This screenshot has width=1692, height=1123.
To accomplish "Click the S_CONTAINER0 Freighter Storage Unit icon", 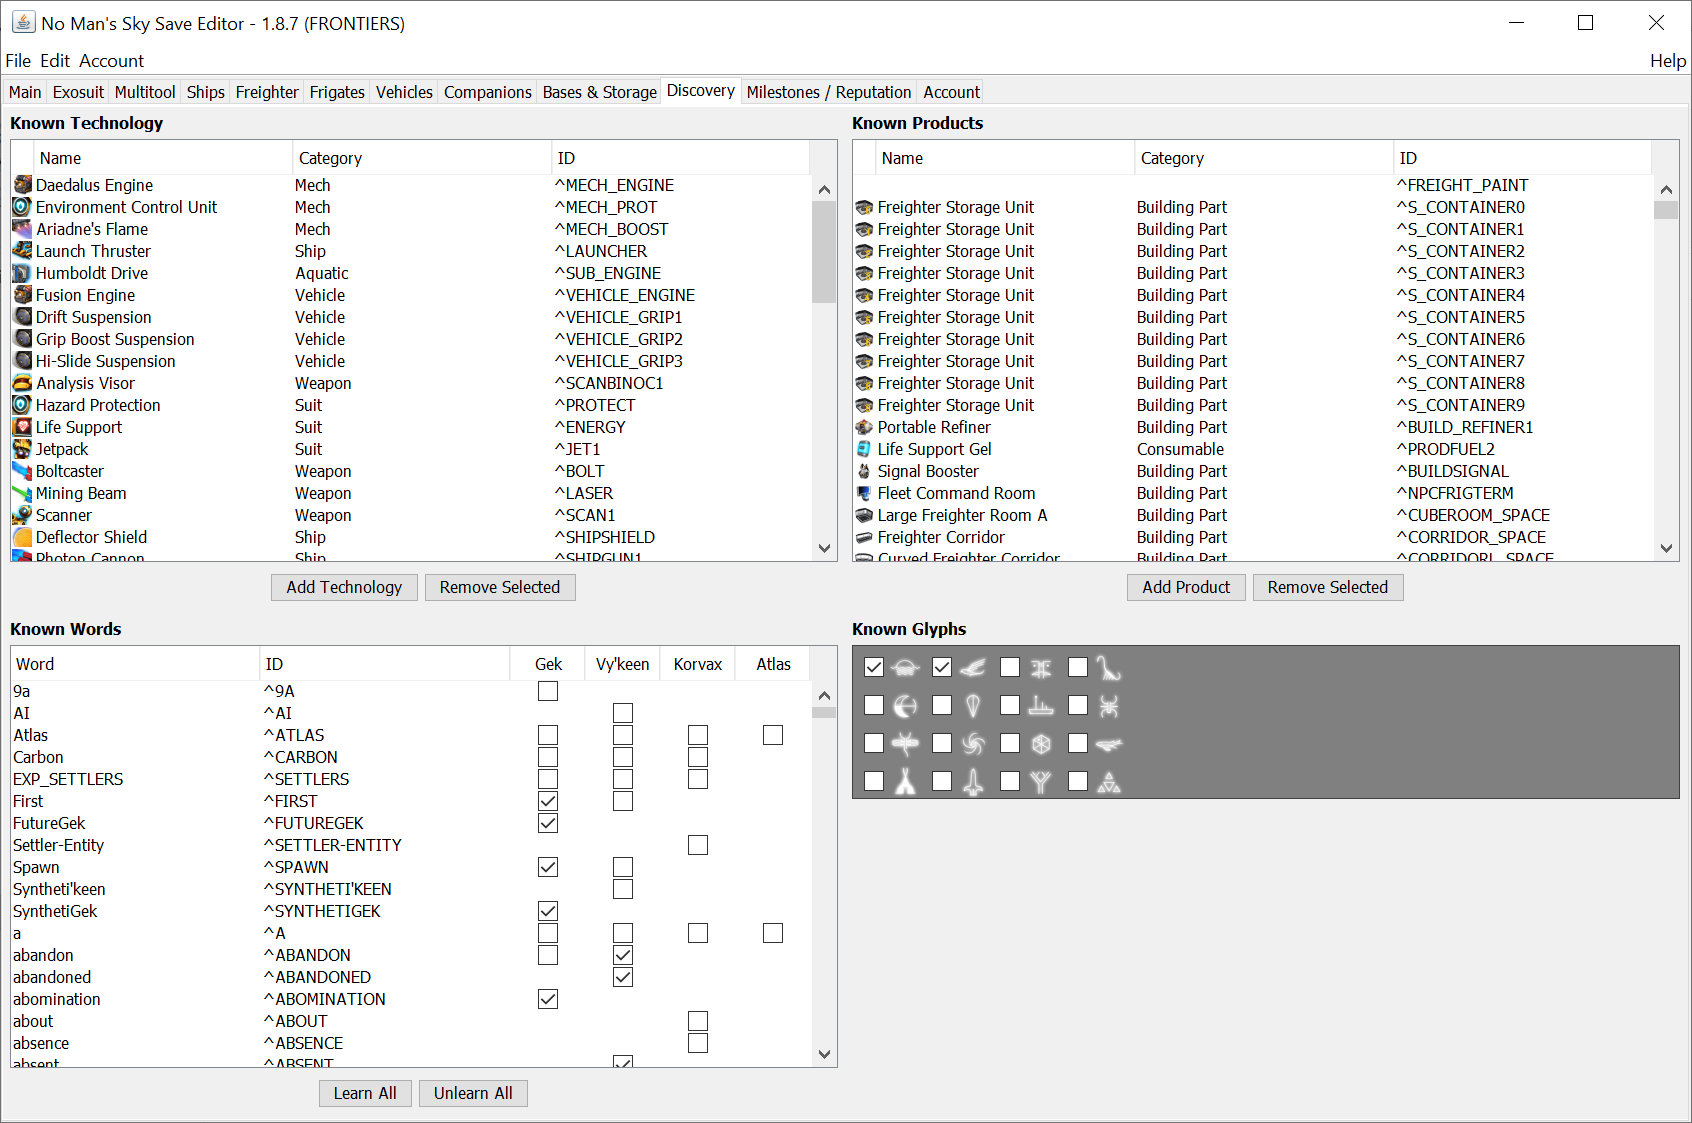I will point(865,207).
